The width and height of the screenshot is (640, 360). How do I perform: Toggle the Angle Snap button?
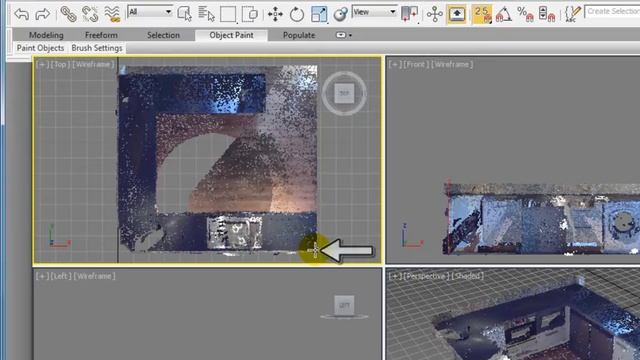504,14
